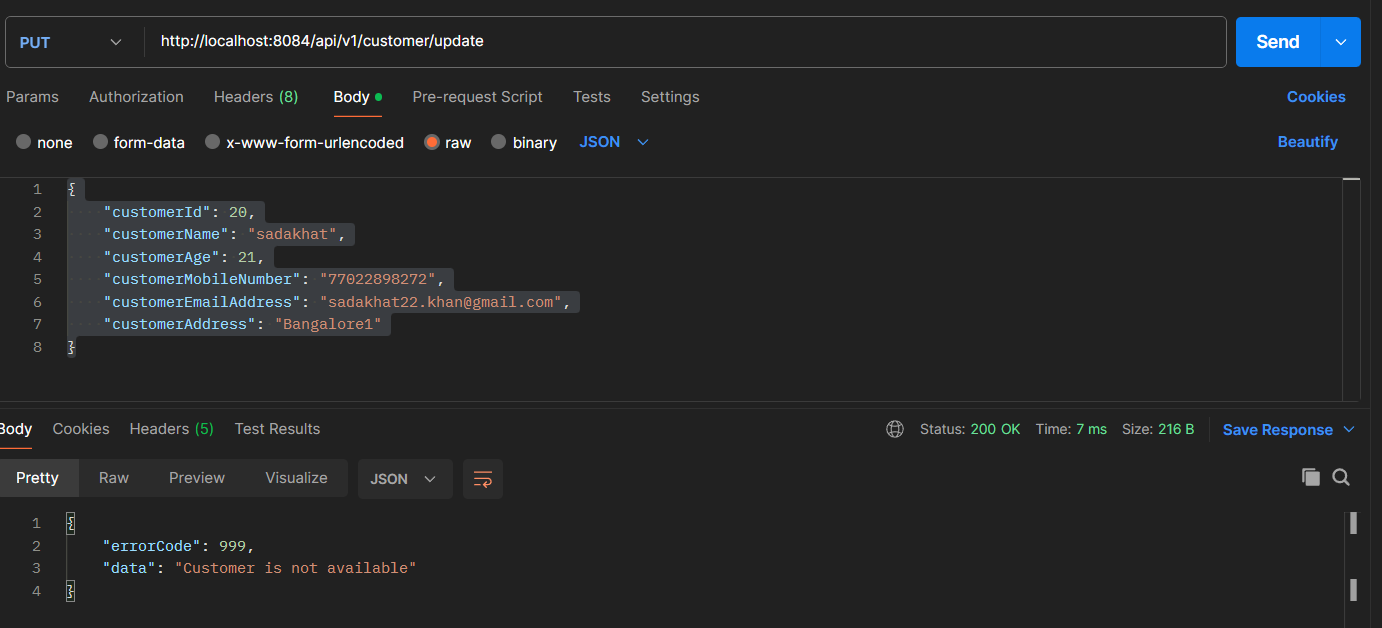
Task: Open the Pre-request Script tab
Action: click(477, 97)
